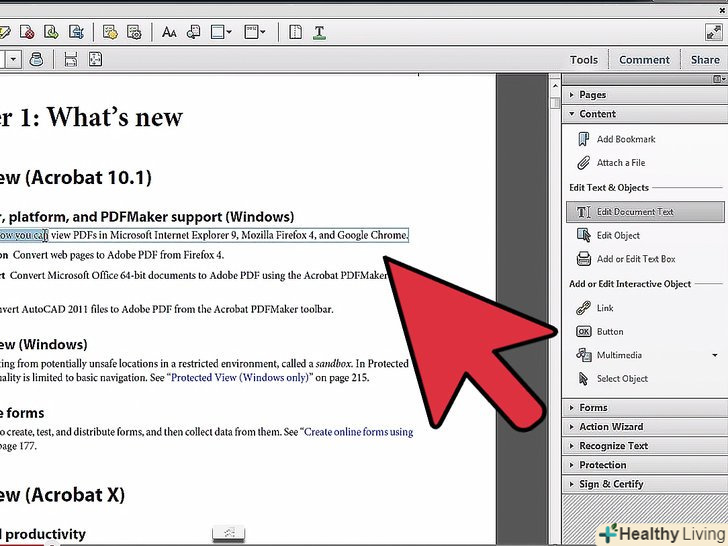Click the Select Object arrow icon
The width and height of the screenshot is (728, 546).
[583, 379]
